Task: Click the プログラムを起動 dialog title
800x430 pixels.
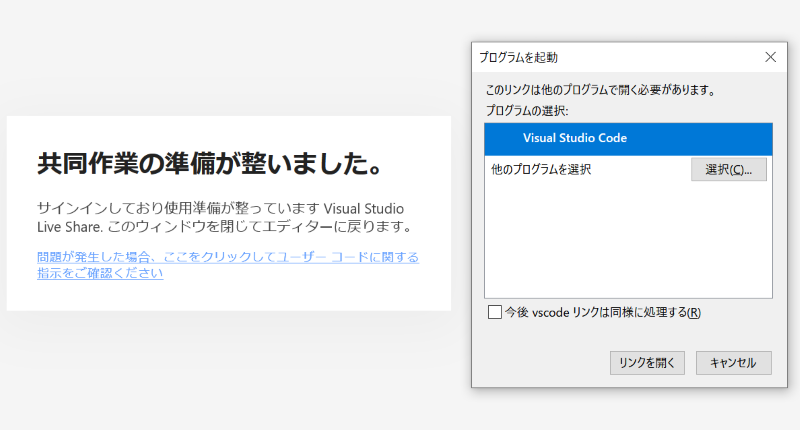Action: 518,58
